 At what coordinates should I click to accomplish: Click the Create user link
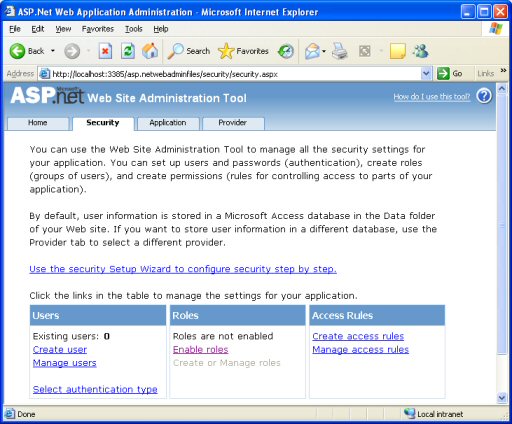pyautogui.click(x=60, y=349)
